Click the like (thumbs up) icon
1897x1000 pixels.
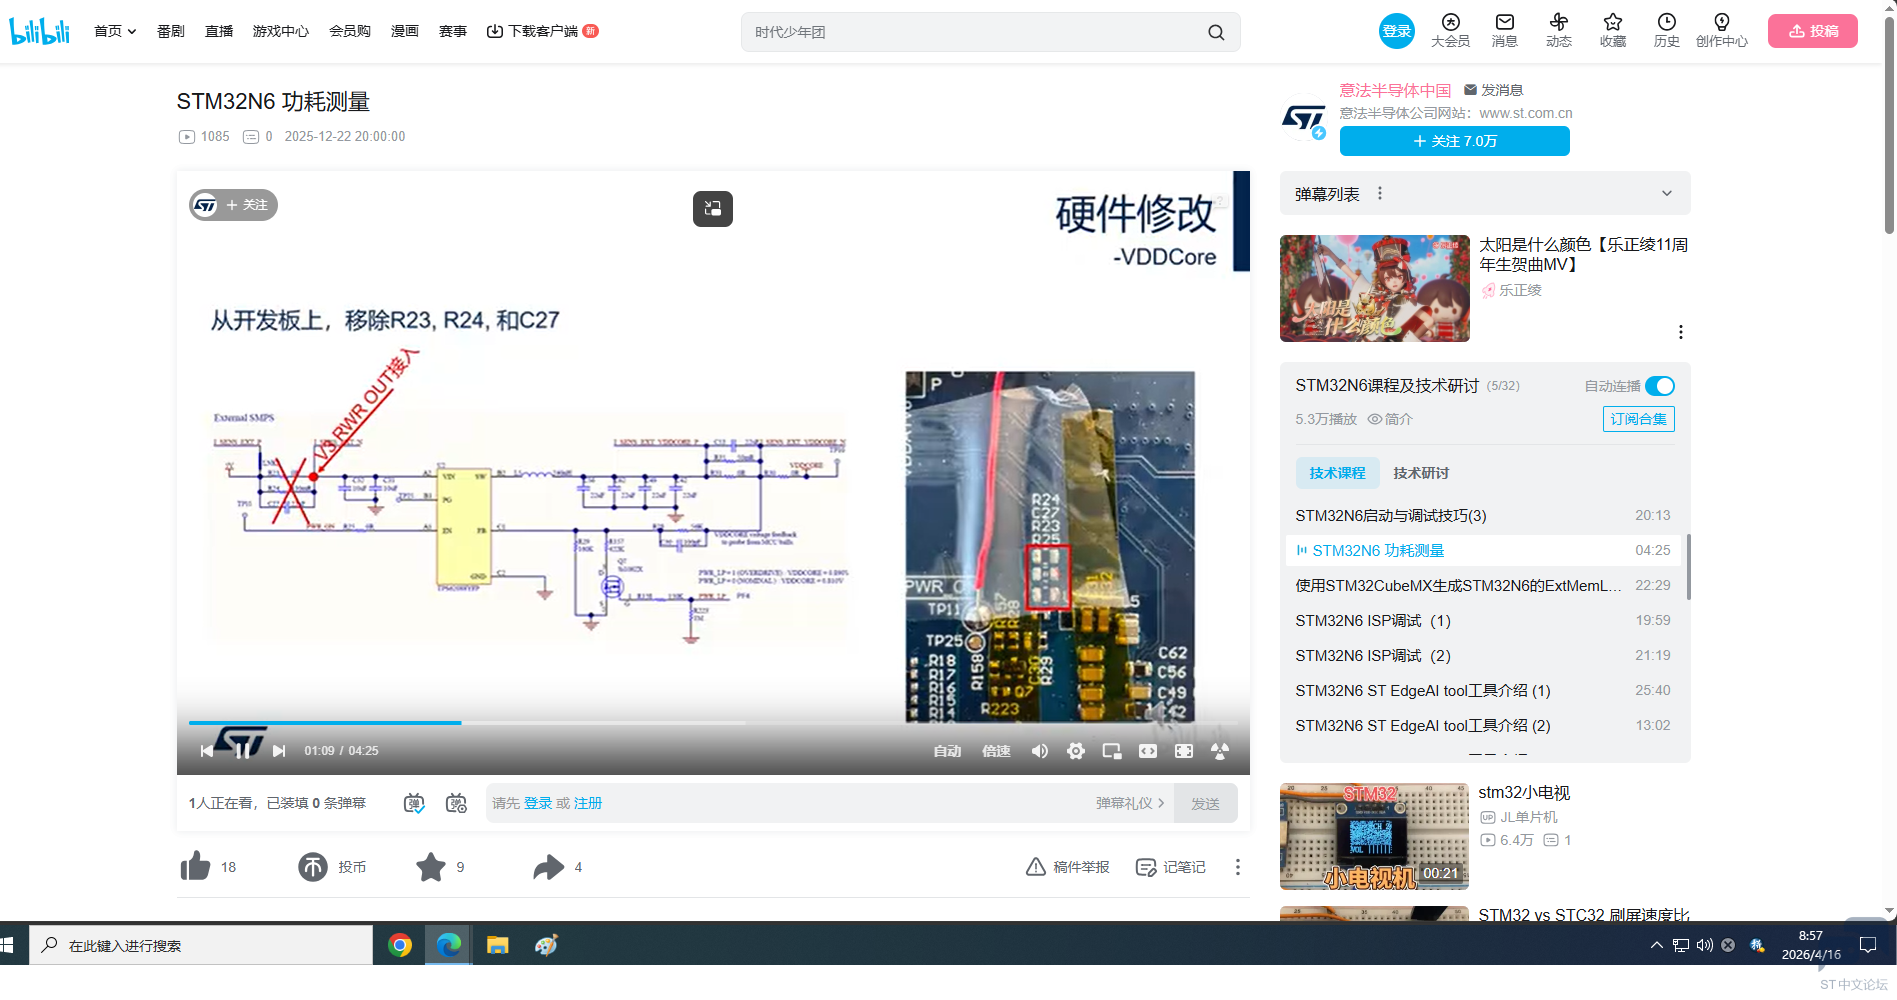pyautogui.click(x=196, y=866)
